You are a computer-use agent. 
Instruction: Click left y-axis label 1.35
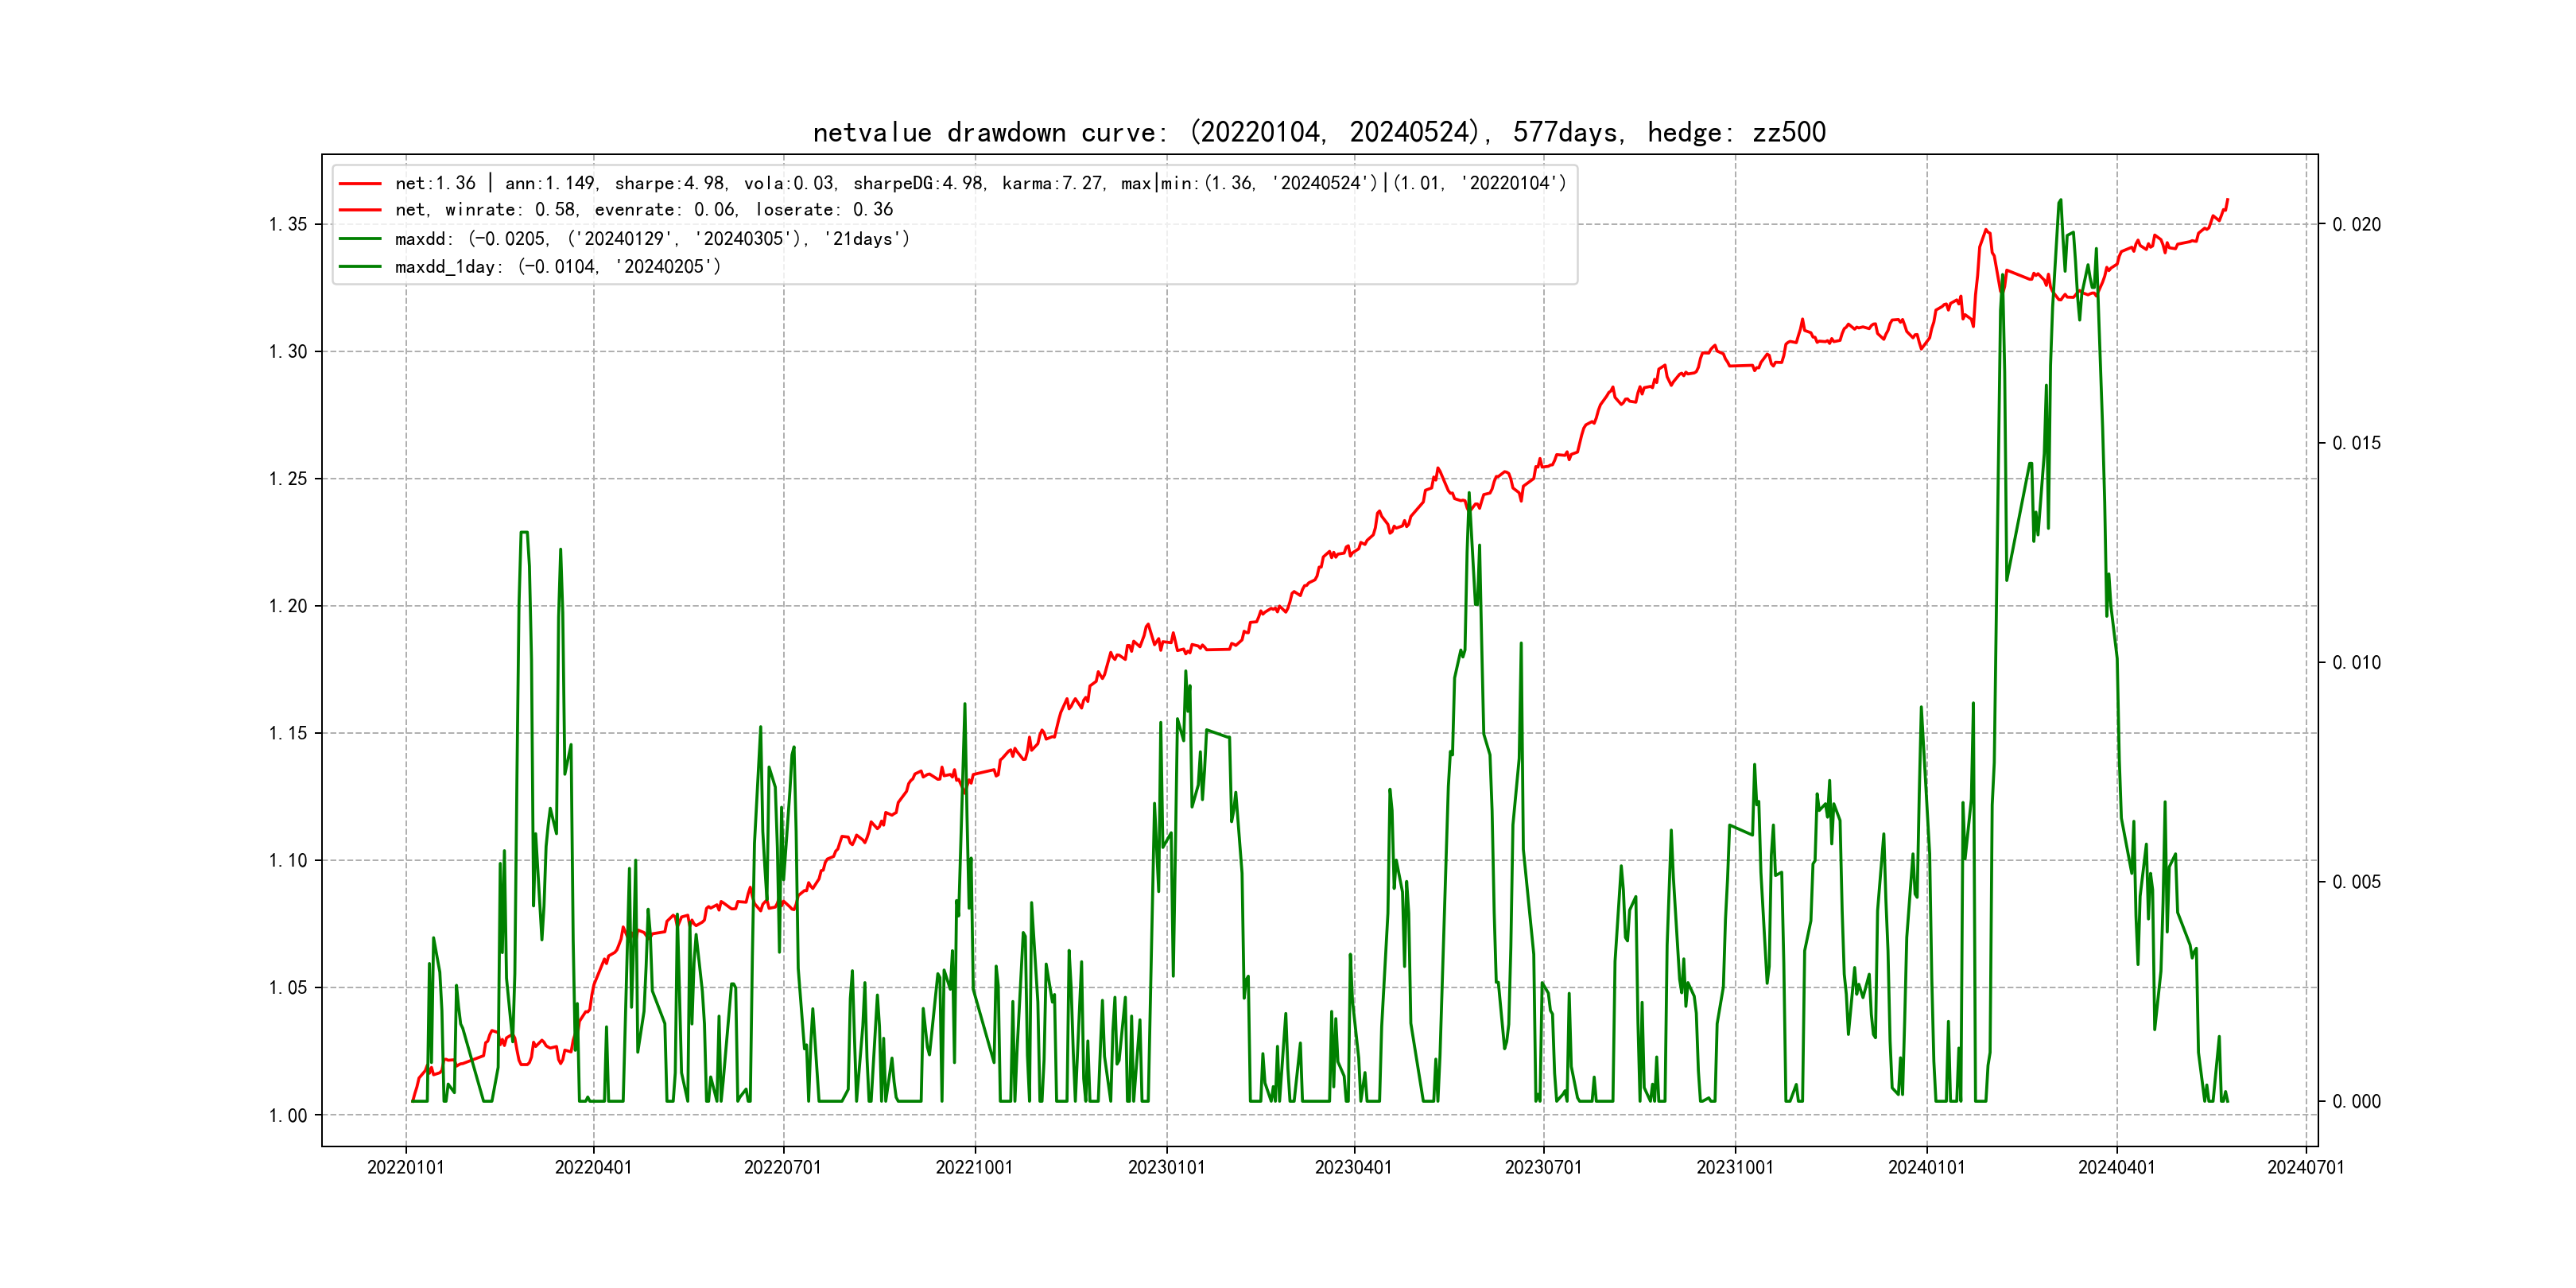[288, 224]
